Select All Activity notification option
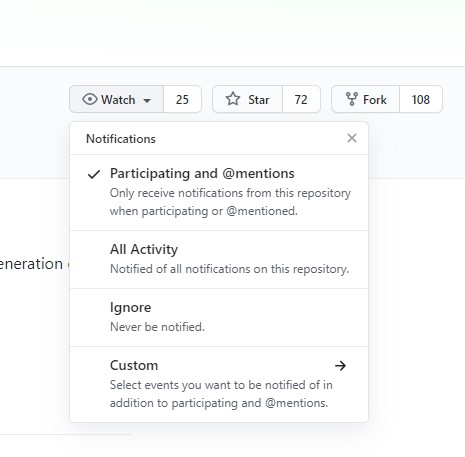The width and height of the screenshot is (465, 457). 219,259
